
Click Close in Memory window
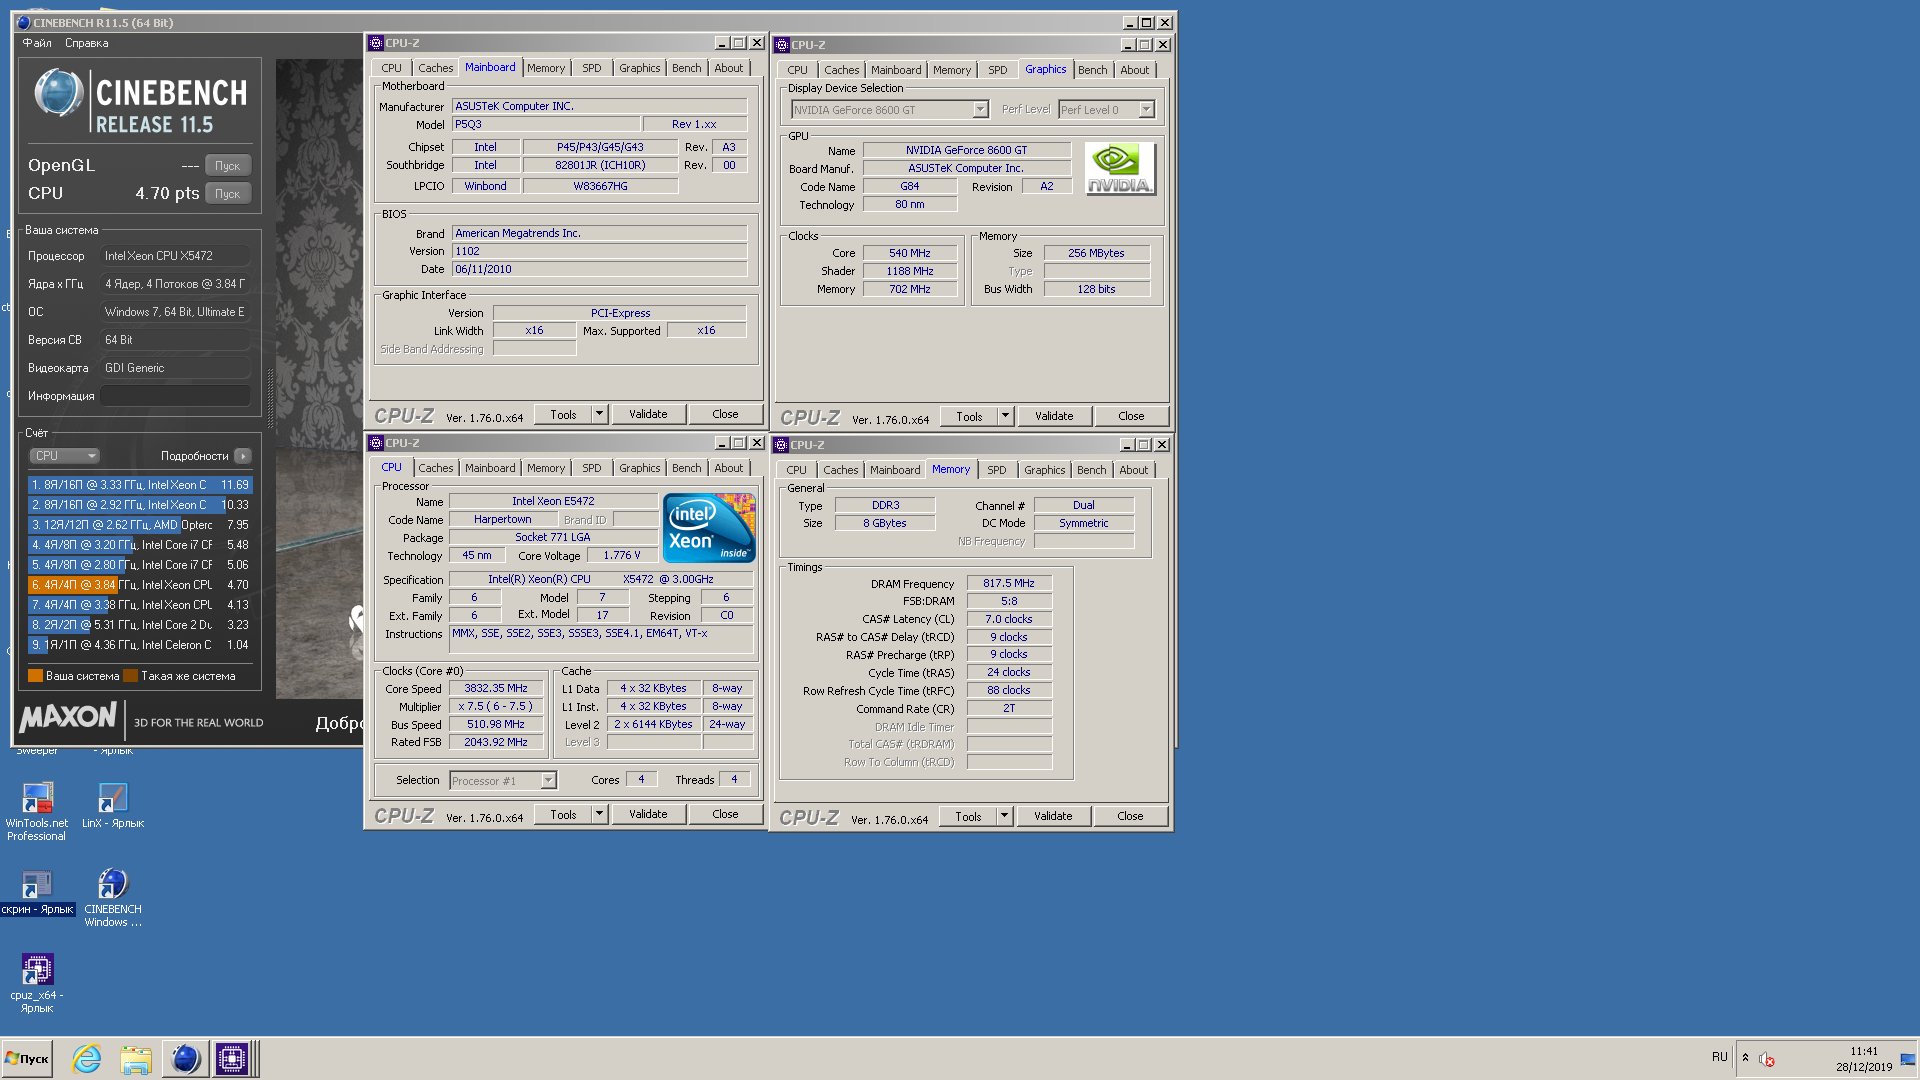tap(1130, 816)
